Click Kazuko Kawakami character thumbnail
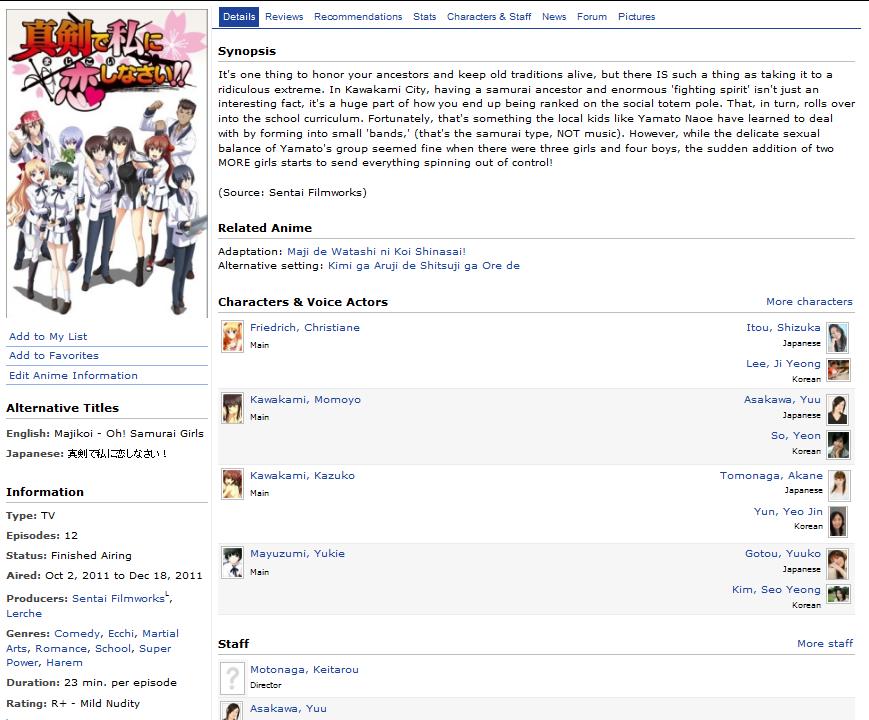 click(x=232, y=484)
